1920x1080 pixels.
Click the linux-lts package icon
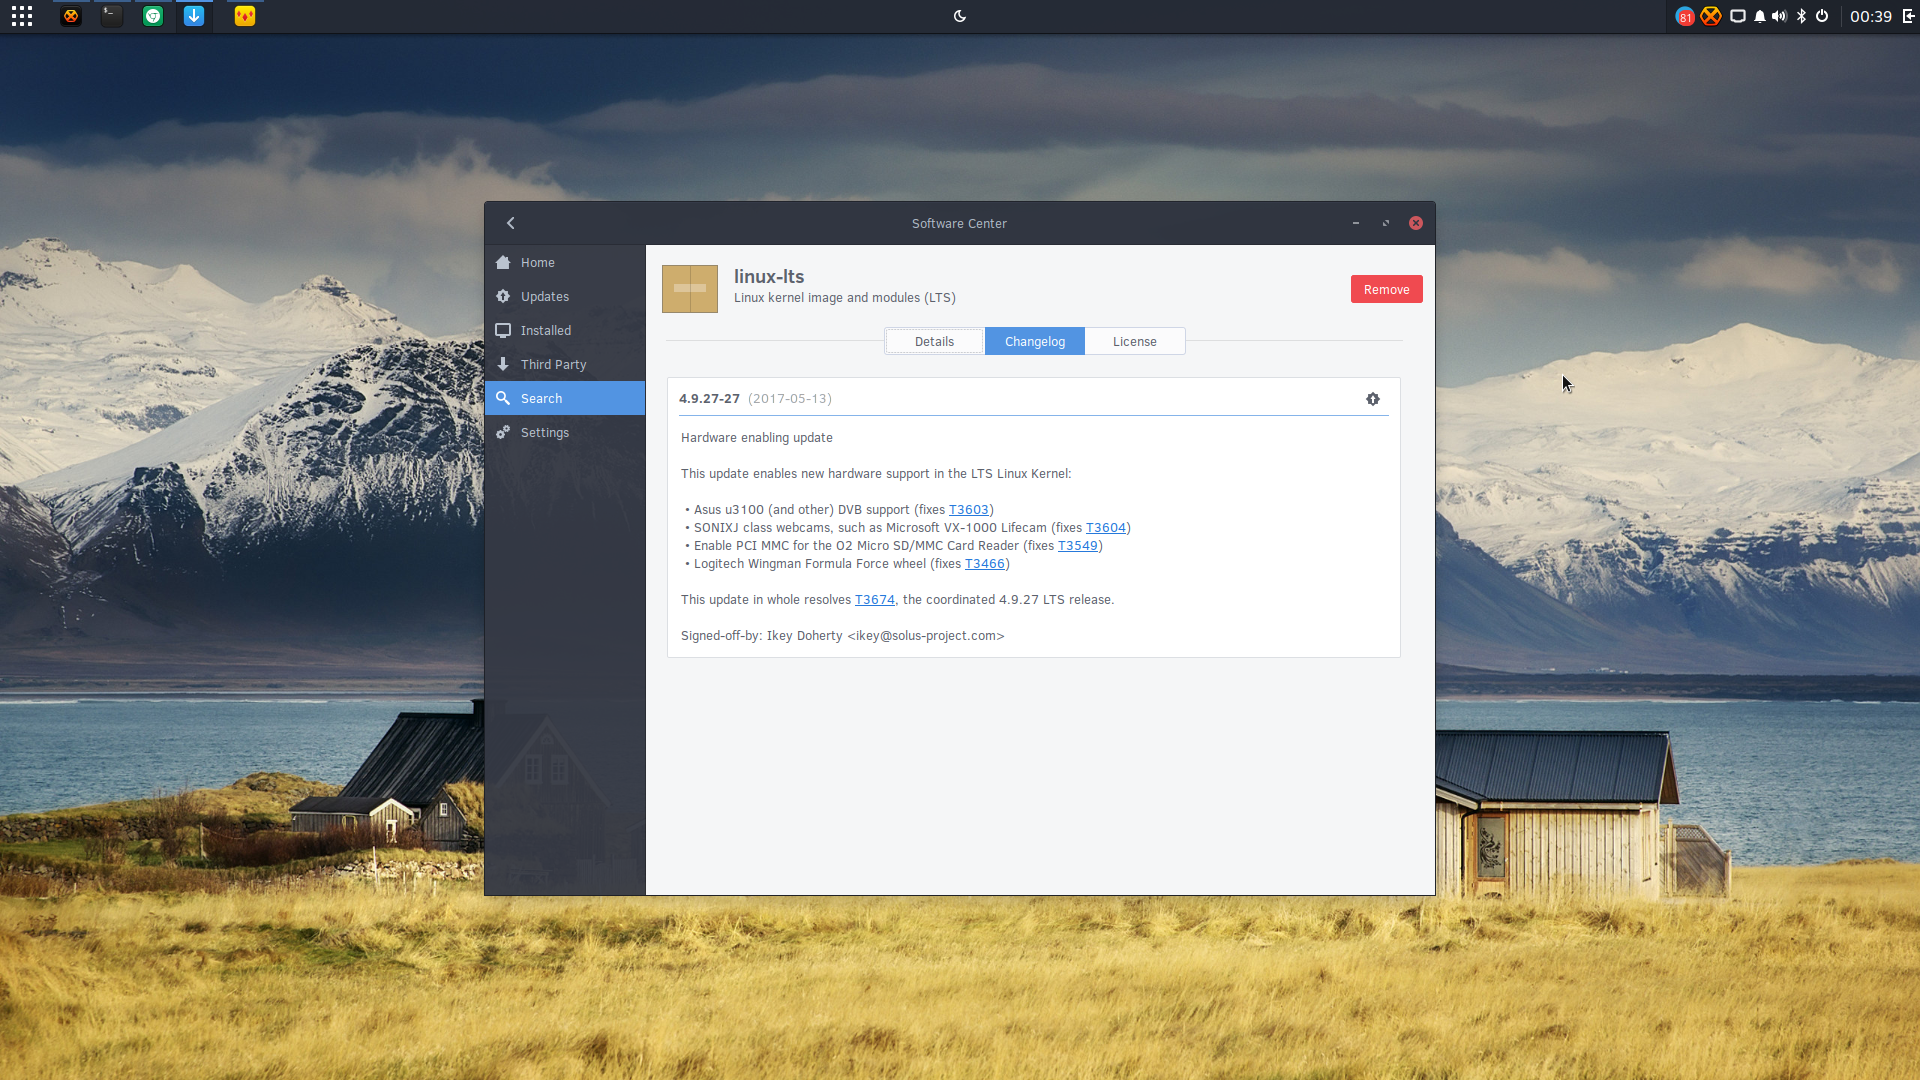pos(690,289)
